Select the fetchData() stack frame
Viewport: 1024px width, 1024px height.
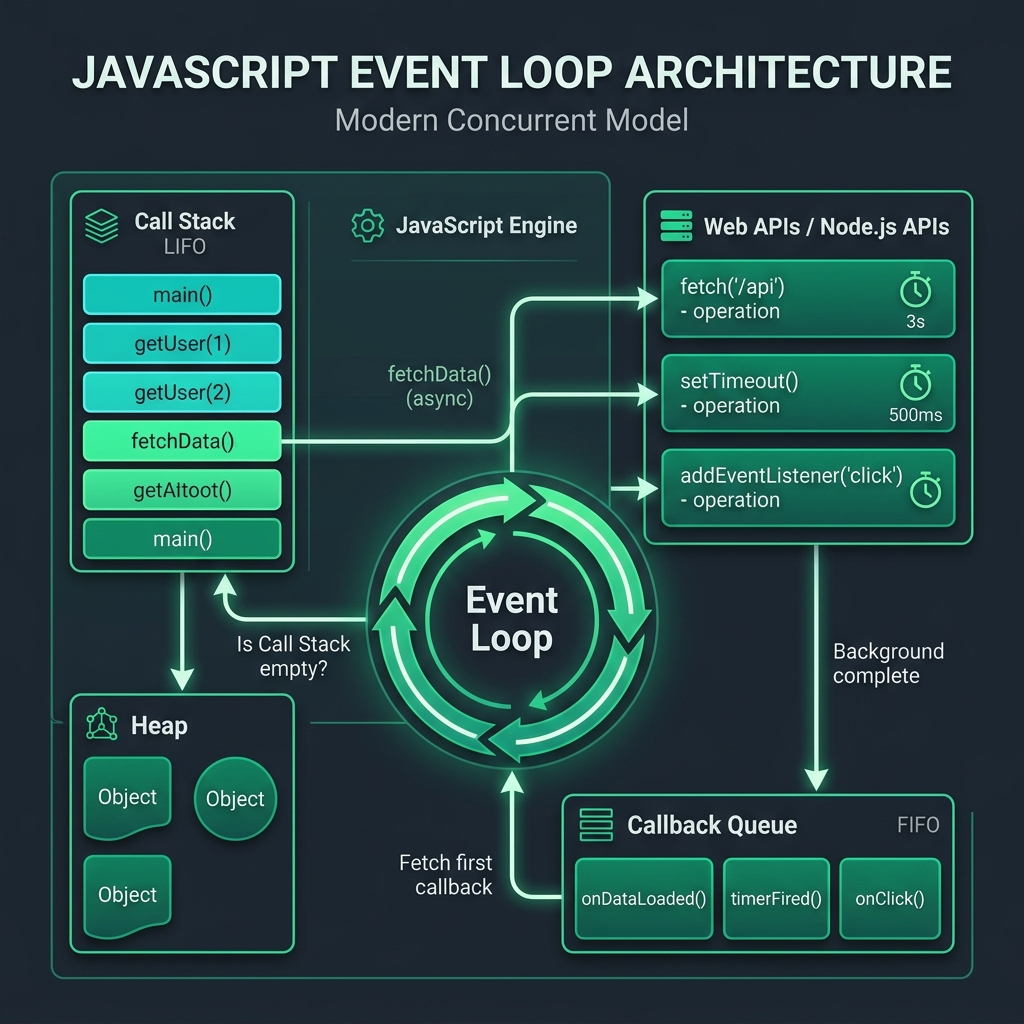(182, 441)
